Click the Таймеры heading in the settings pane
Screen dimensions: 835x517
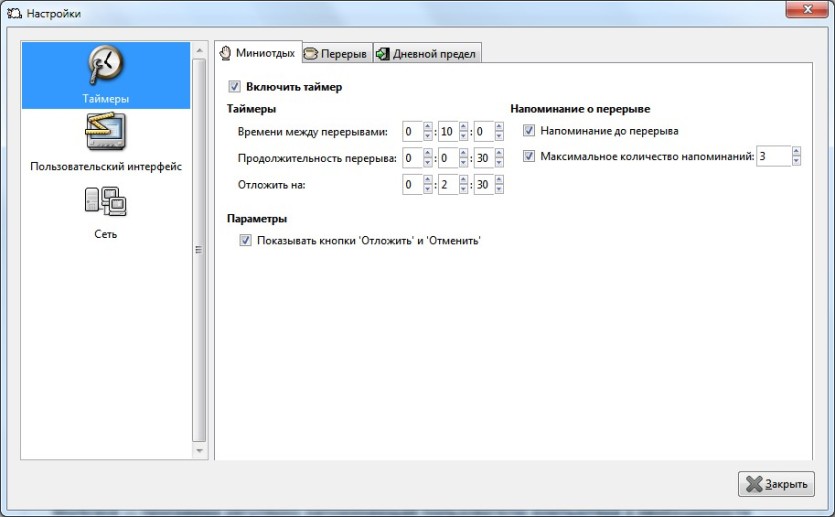(251, 109)
